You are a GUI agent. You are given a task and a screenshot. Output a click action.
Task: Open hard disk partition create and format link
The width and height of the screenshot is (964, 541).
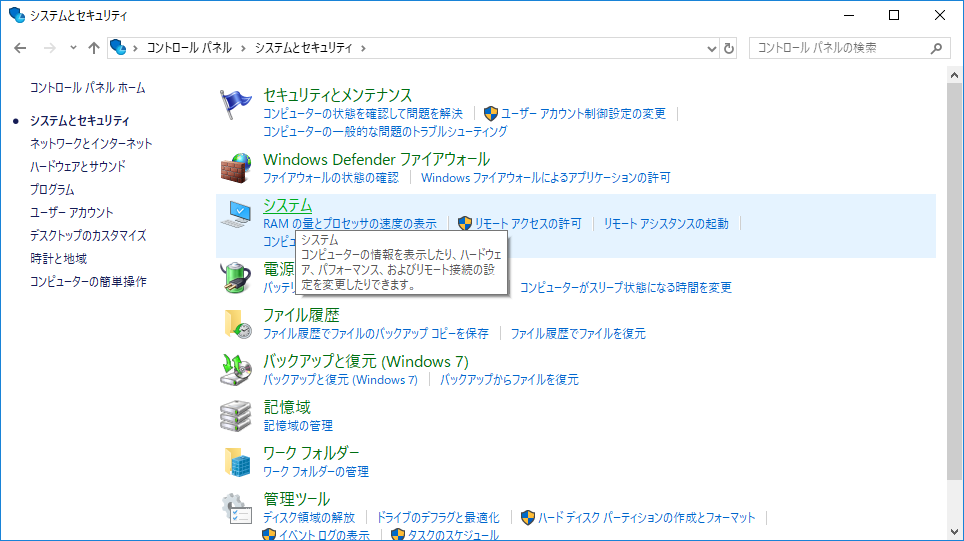coord(646,518)
